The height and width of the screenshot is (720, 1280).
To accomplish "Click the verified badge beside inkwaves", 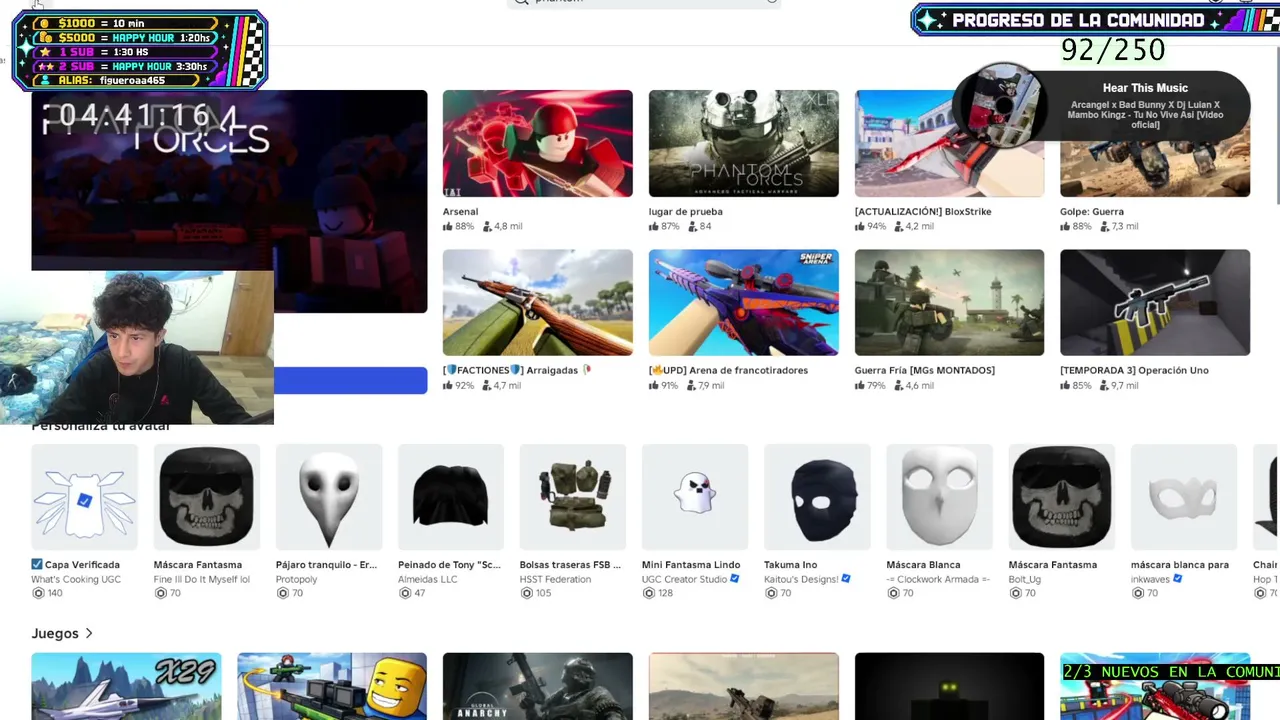I will 1178,579.
